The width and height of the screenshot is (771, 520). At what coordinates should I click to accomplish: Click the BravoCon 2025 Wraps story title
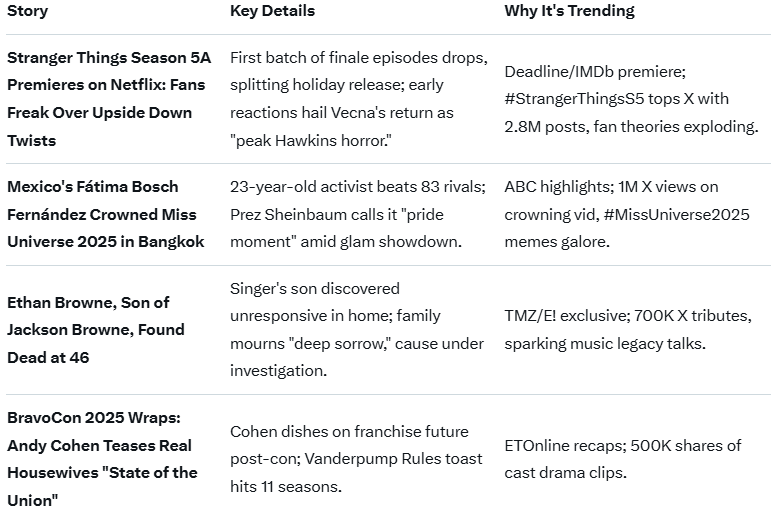tap(101, 459)
